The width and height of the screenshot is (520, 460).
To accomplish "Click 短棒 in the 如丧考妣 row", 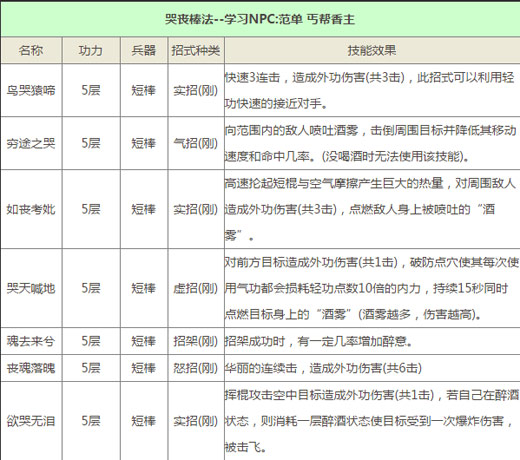I will (143, 209).
